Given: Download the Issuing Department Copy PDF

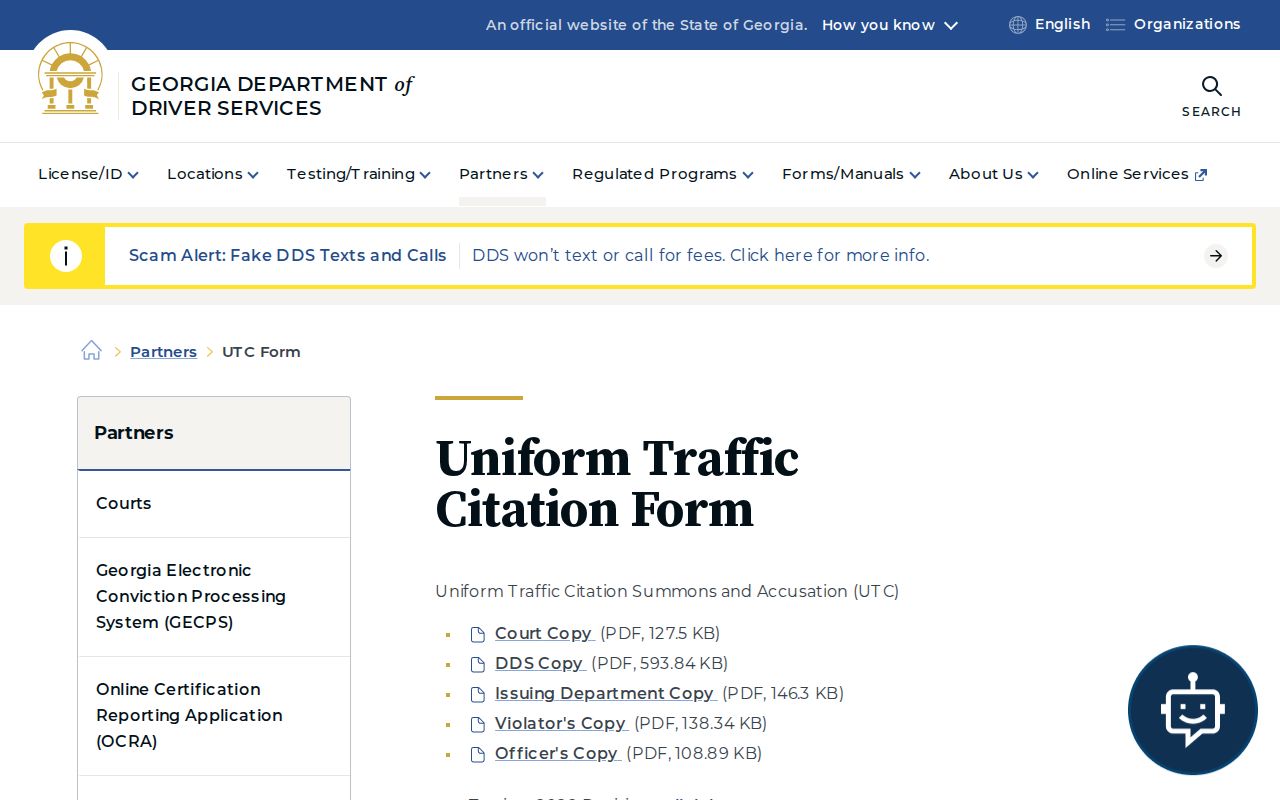Looking at the screenshot, I should click(x=605, y=693).
